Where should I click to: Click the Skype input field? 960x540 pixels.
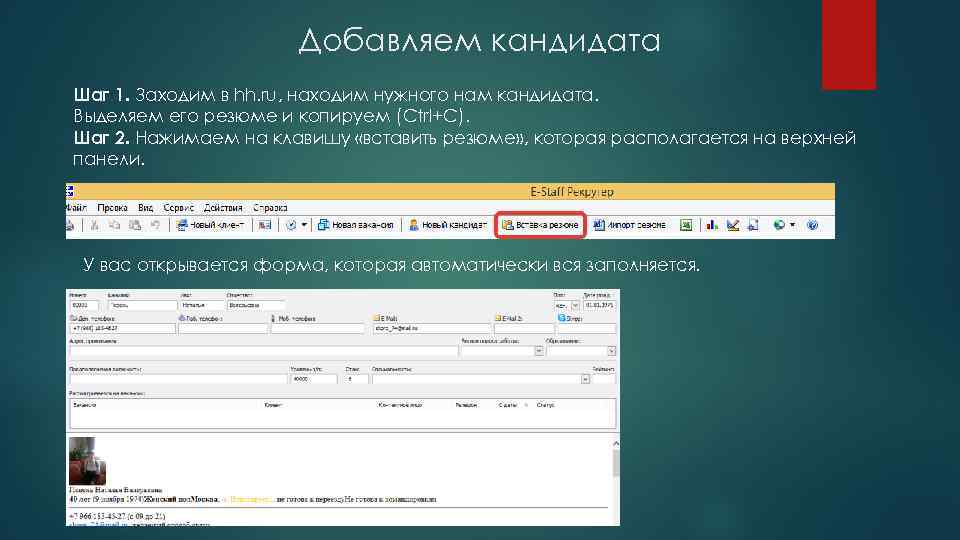pos(587,328)
